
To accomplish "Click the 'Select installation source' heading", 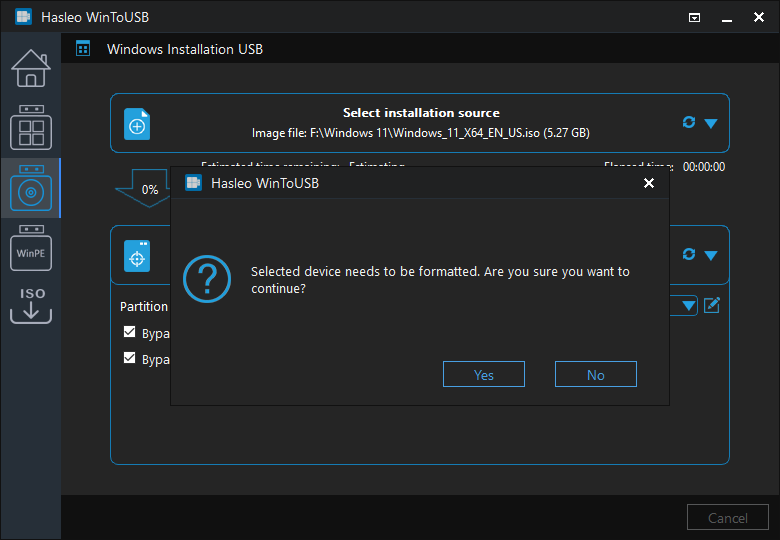I will 421,113.
